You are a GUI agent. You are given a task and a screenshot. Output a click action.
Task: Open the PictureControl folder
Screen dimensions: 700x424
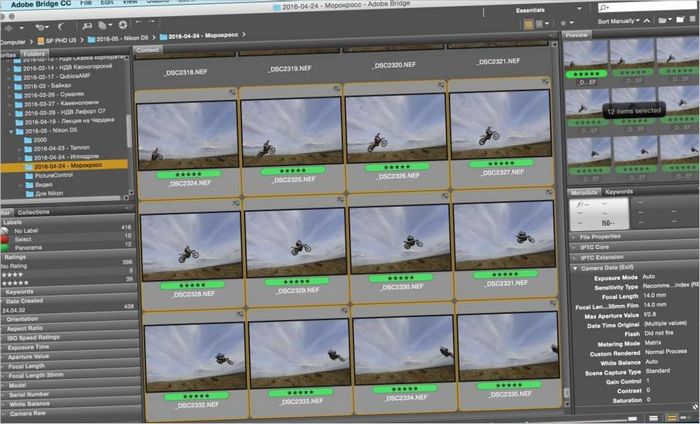54,175
